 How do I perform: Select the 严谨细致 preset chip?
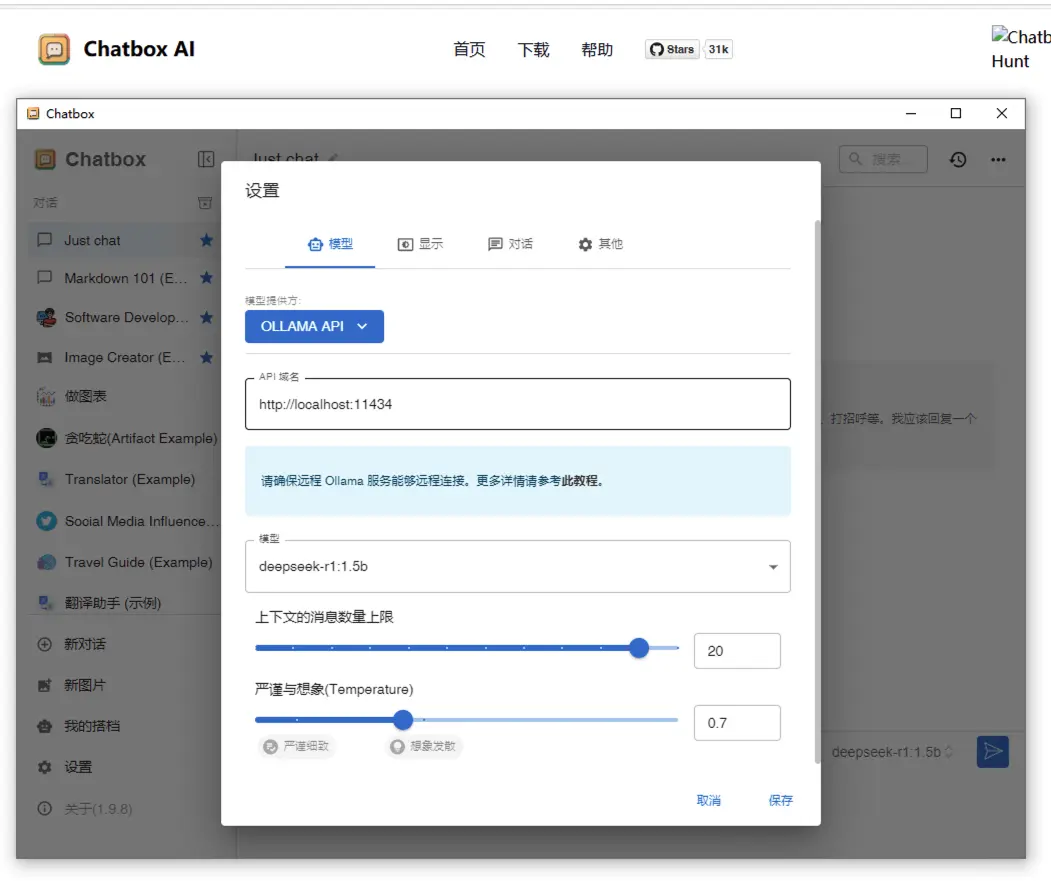tap(296, 746)
